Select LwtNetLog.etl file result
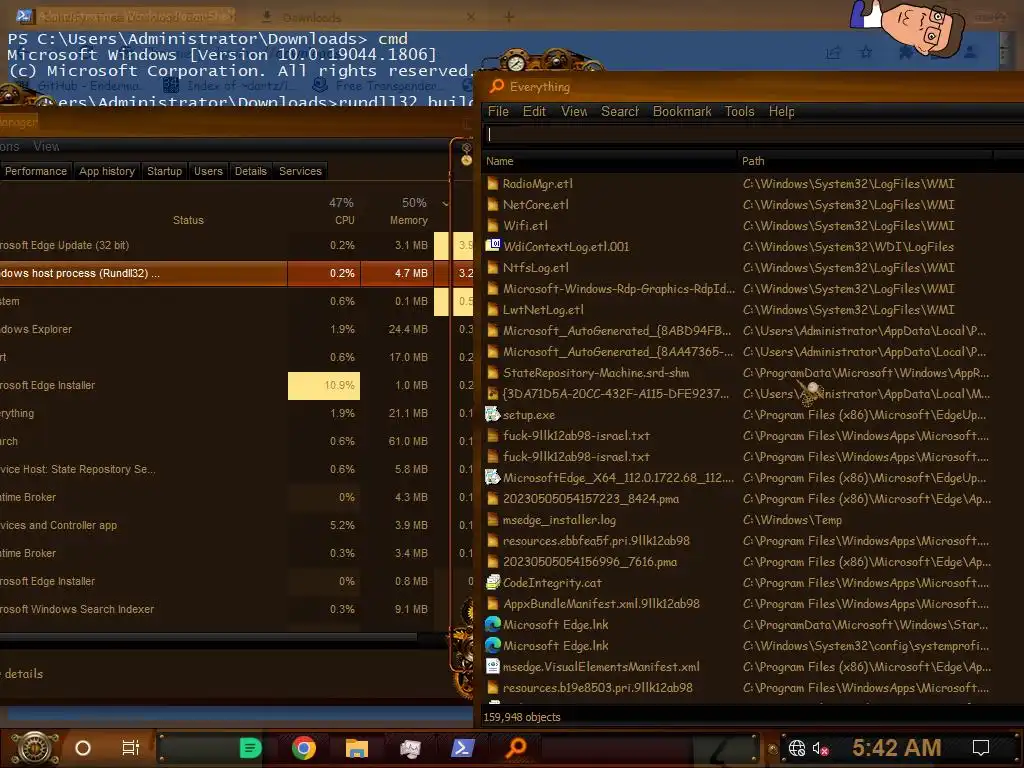This screenshot has width=1024, height=768. click(543, 310)
